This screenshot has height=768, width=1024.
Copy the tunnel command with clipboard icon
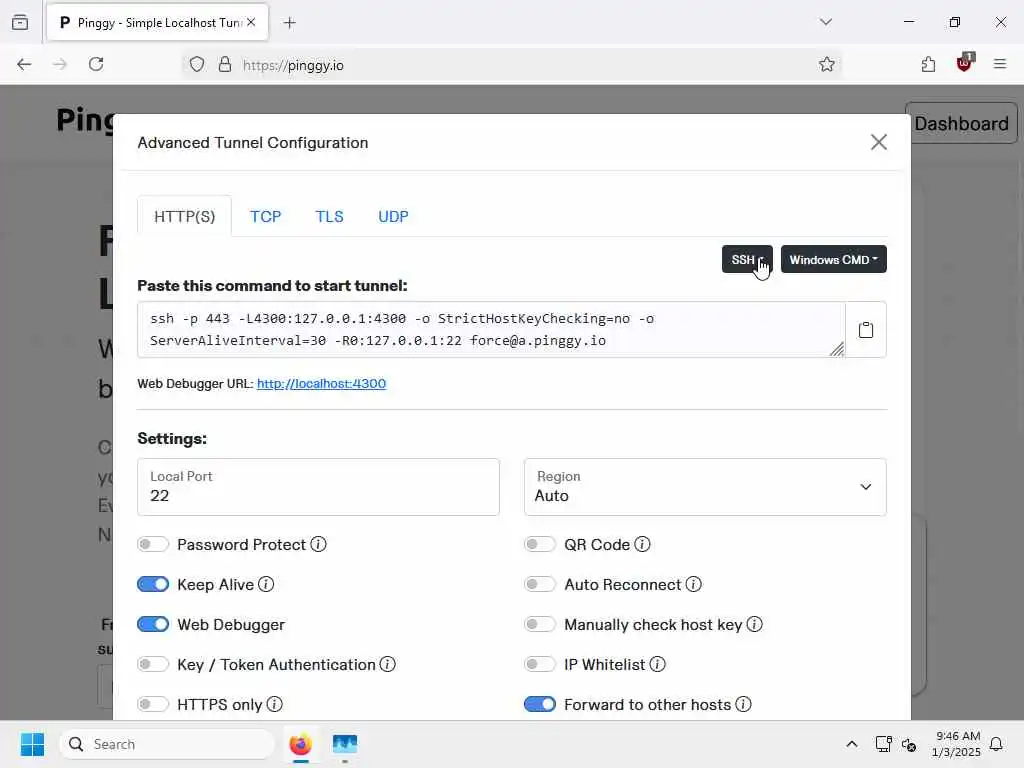pyautogui.click(x=866, y=330)
